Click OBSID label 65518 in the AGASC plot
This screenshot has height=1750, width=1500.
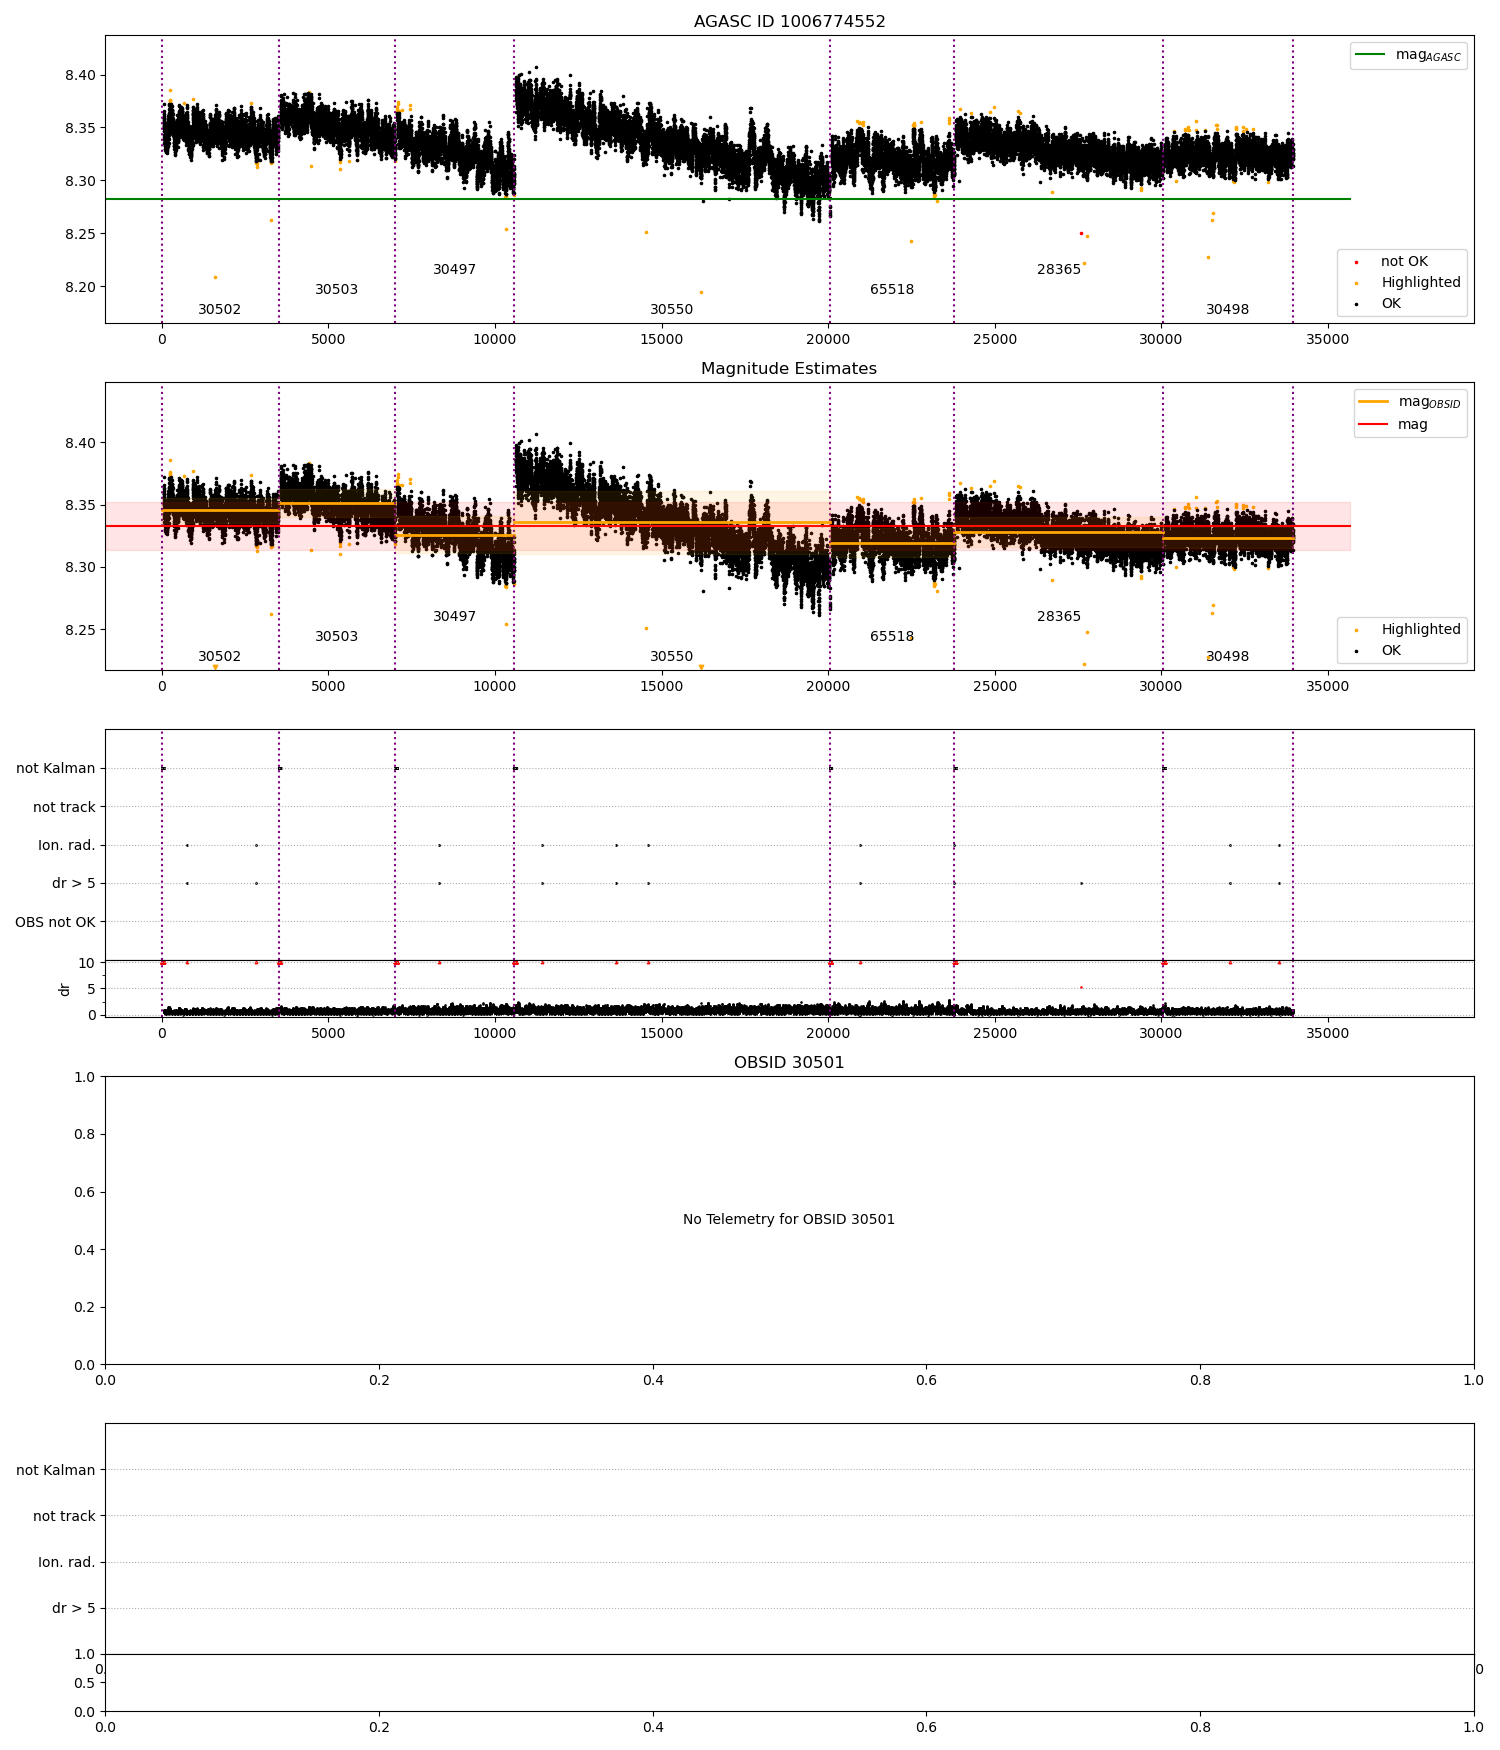(892, 290)
